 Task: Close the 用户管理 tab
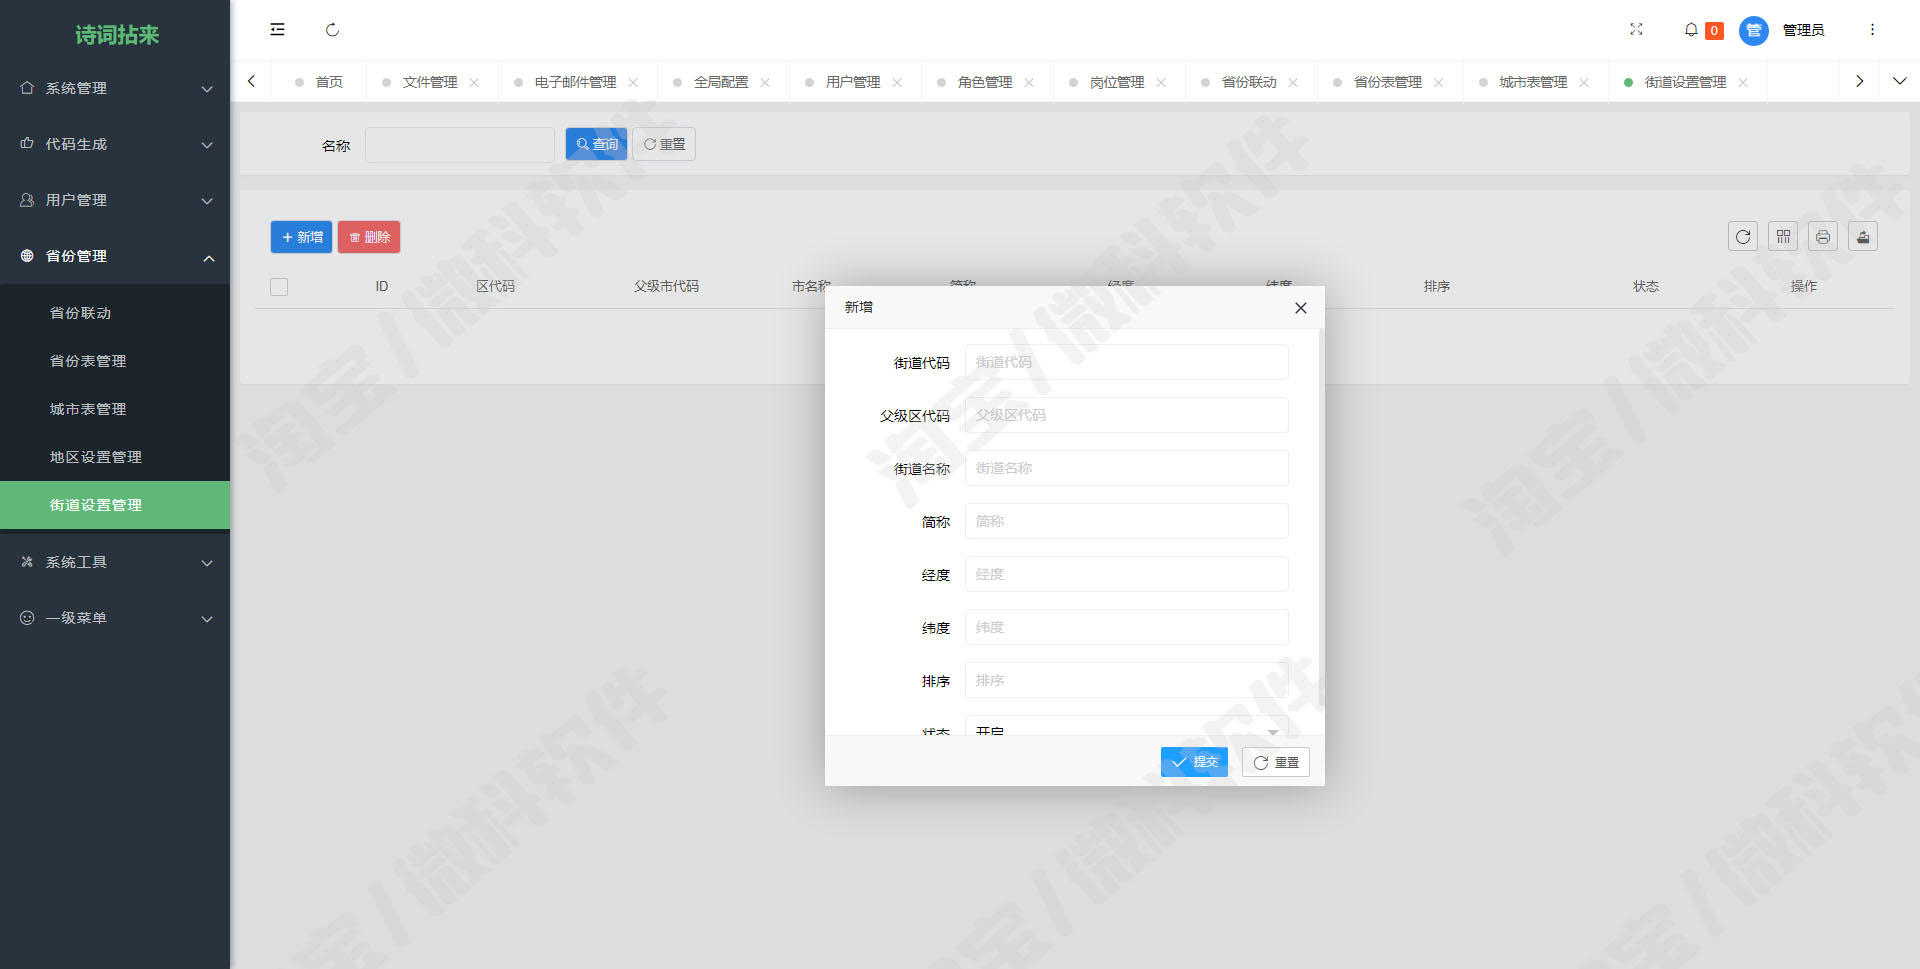click(897, 83)
